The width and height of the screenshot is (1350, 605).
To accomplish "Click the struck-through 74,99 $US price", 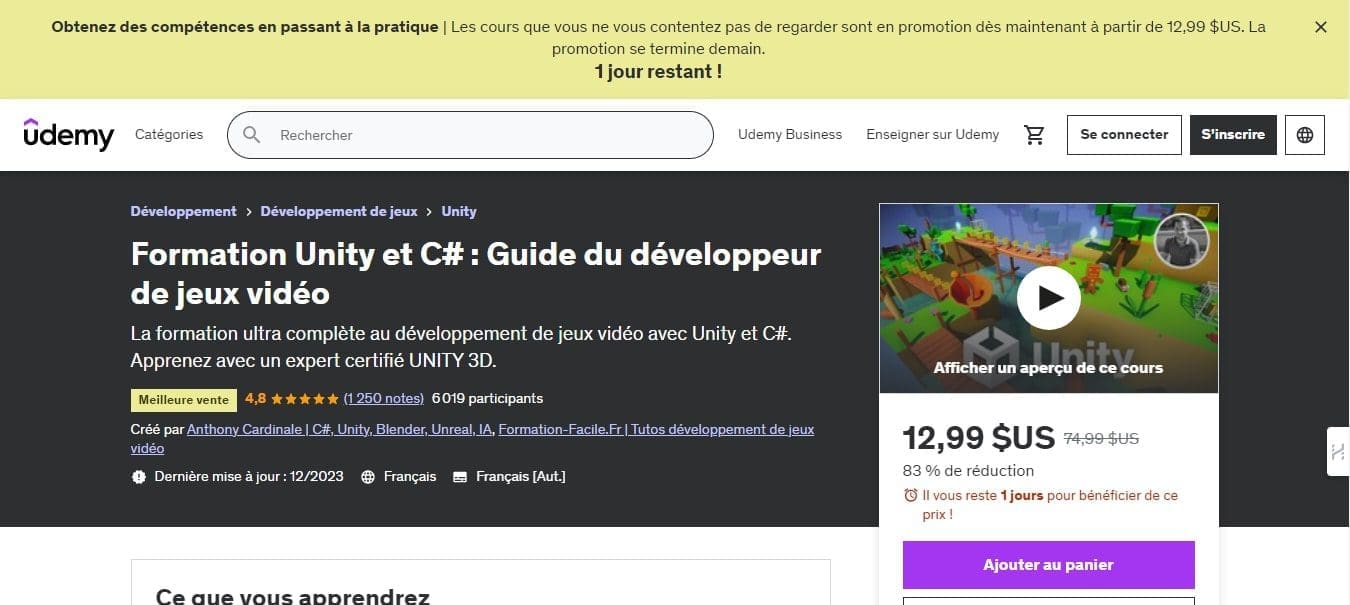I will (1101, 438).
